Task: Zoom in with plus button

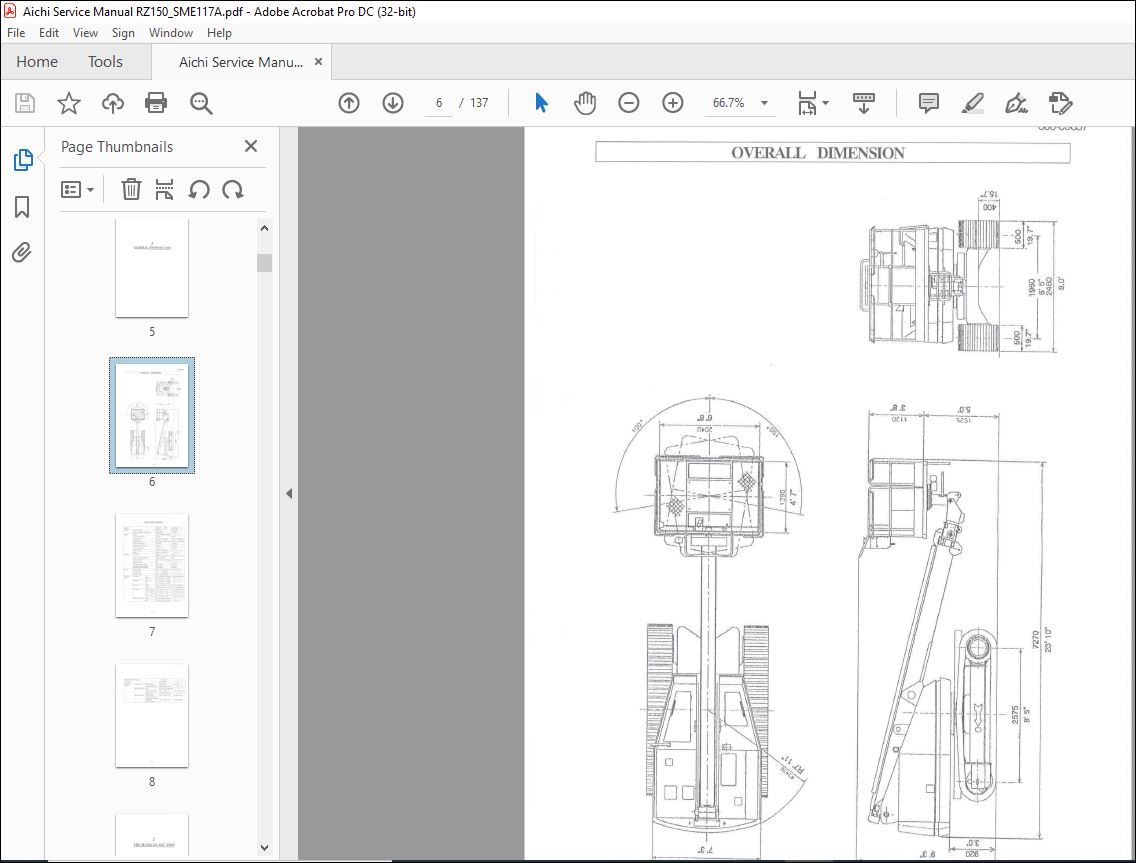Action: pos(673,103)
